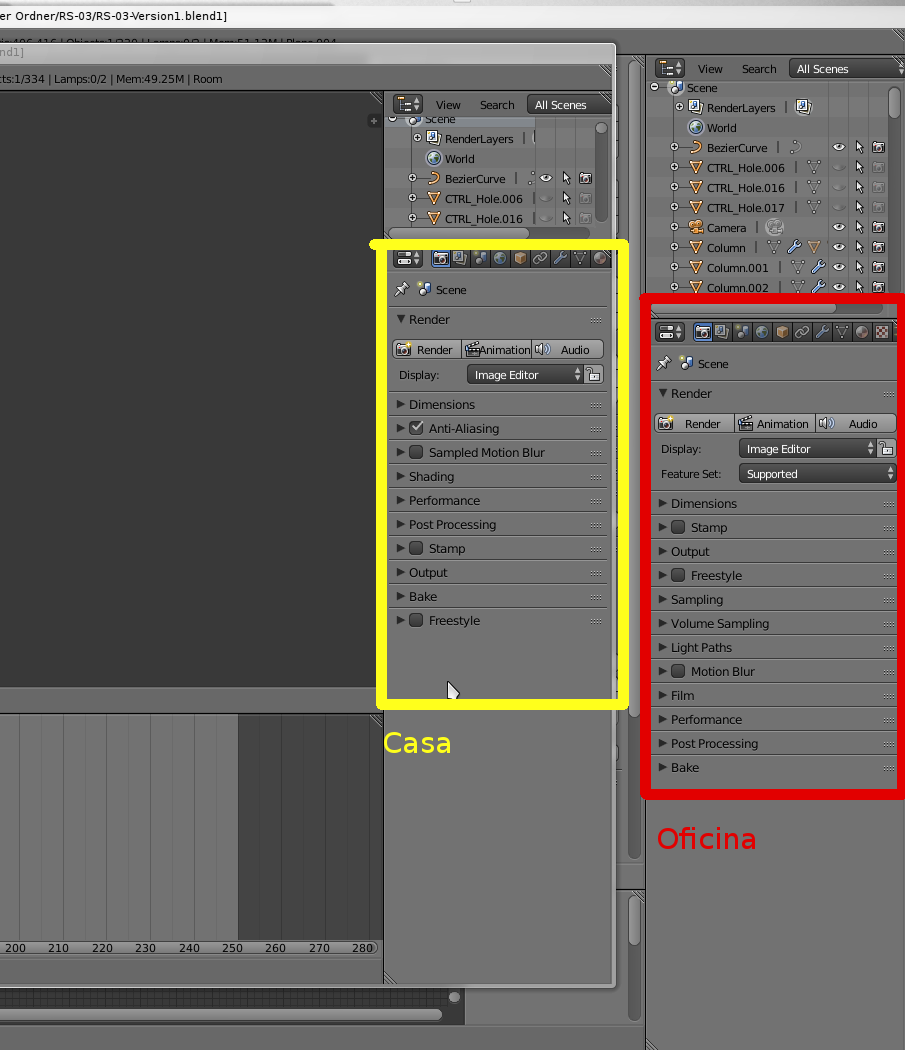Expand Bake panel in front window
Viewport: 905px width, 1050px height.
click(498, 596)
